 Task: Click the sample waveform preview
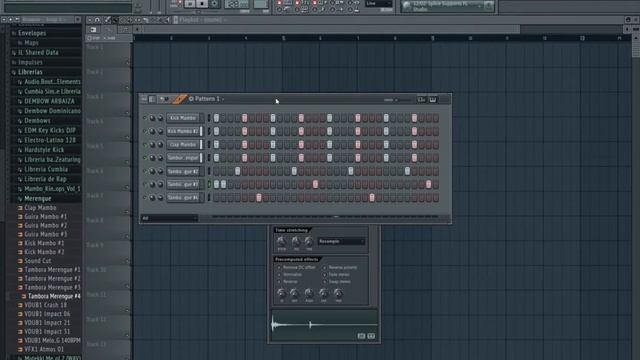(x=324, y=324)
